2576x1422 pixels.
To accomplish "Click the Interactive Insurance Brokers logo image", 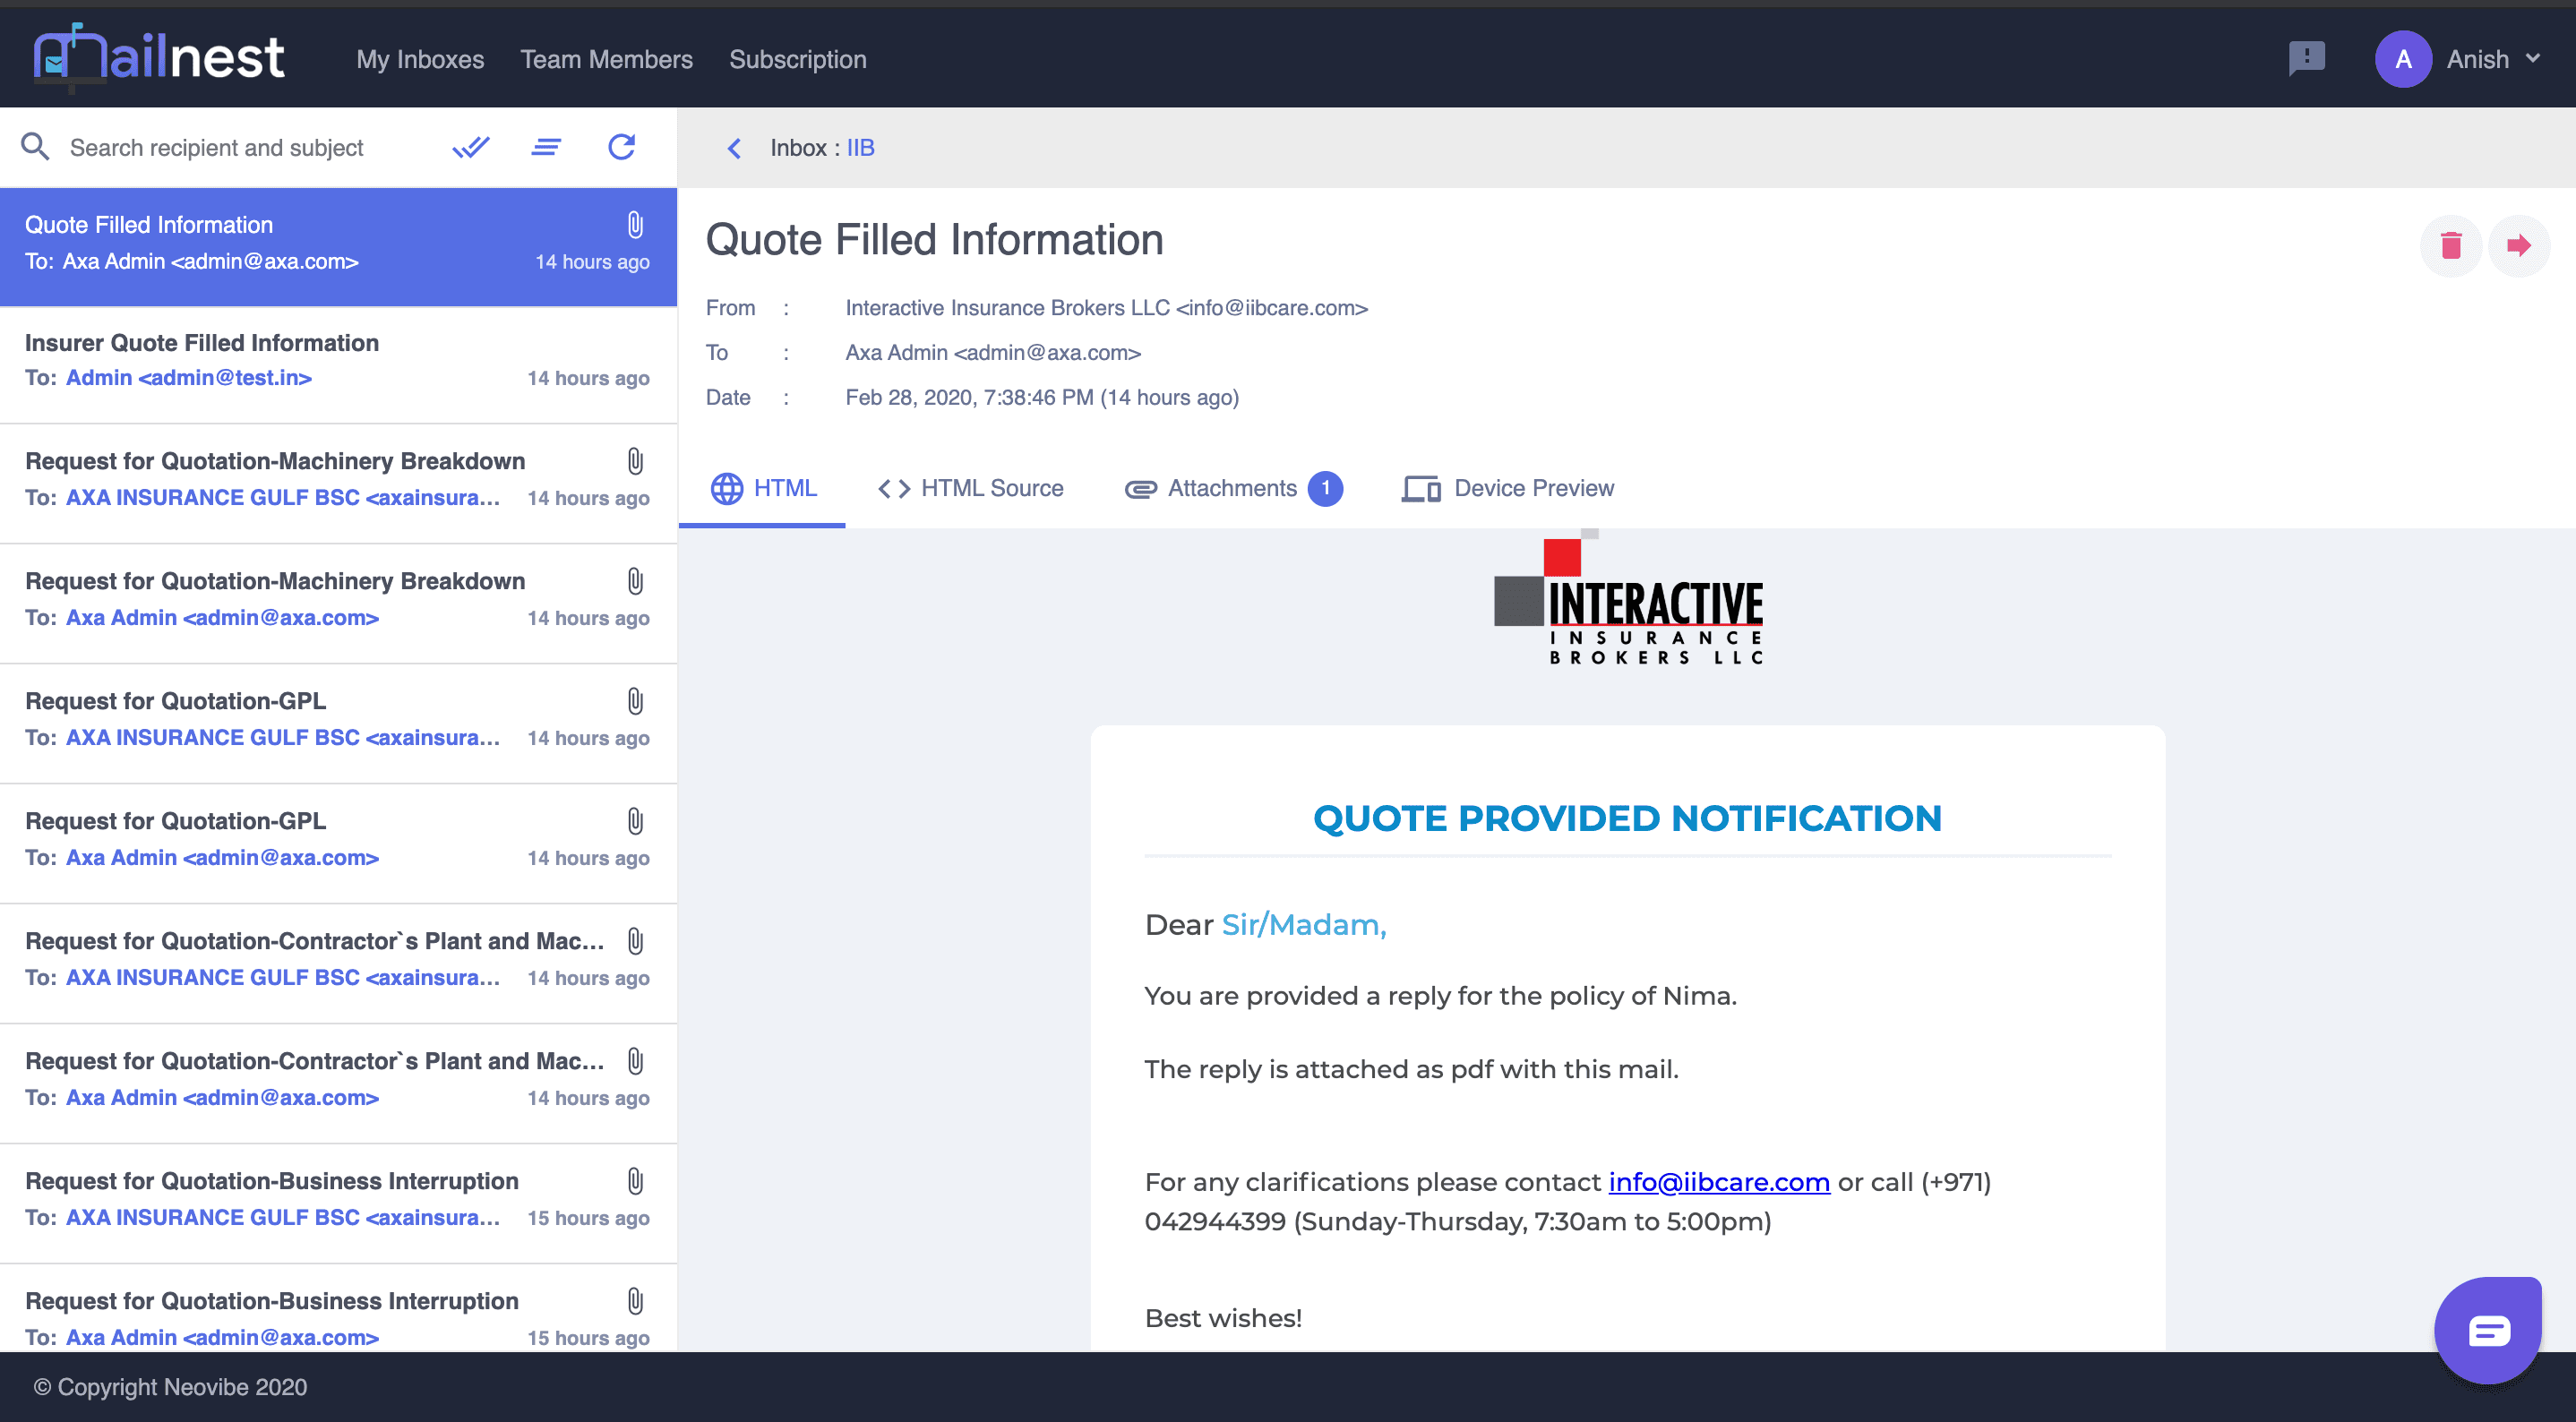I will 1628,598.
